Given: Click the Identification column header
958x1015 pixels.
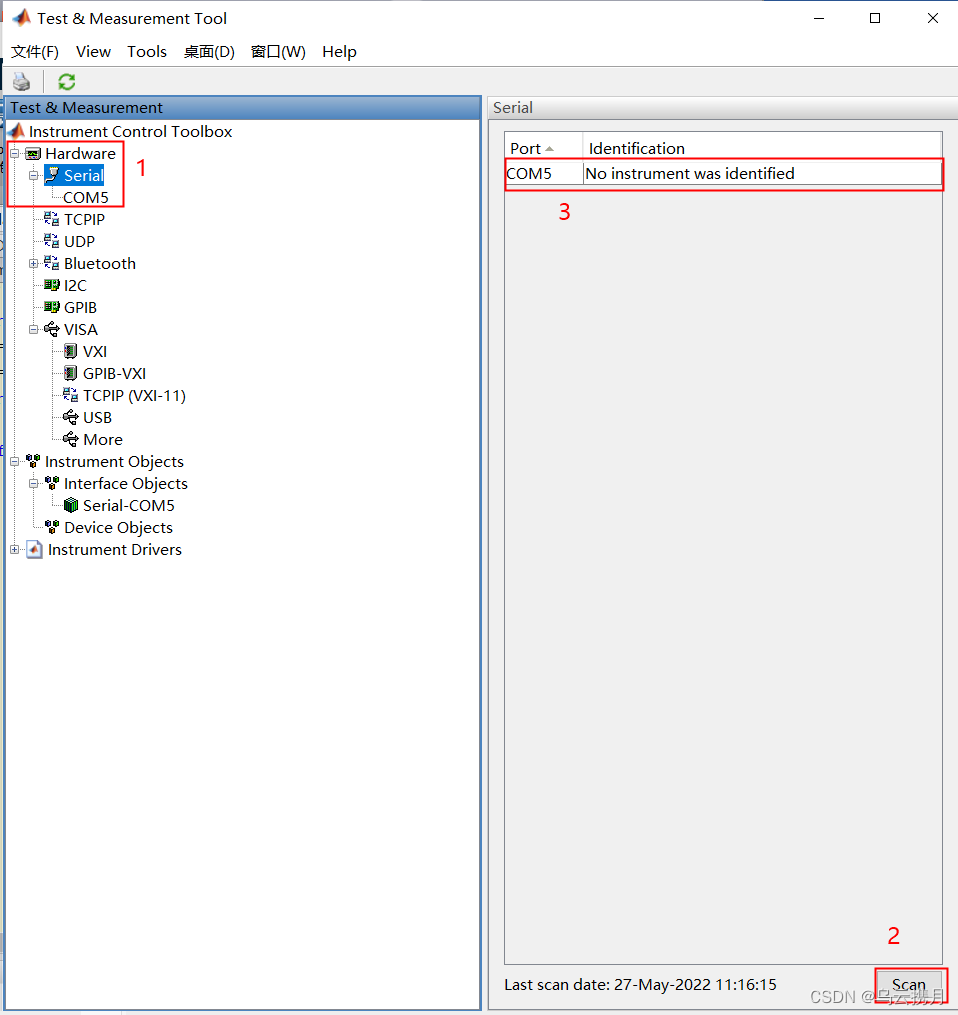Looking at the screenshot, I should pyautogui.click(x=763, y=148).
